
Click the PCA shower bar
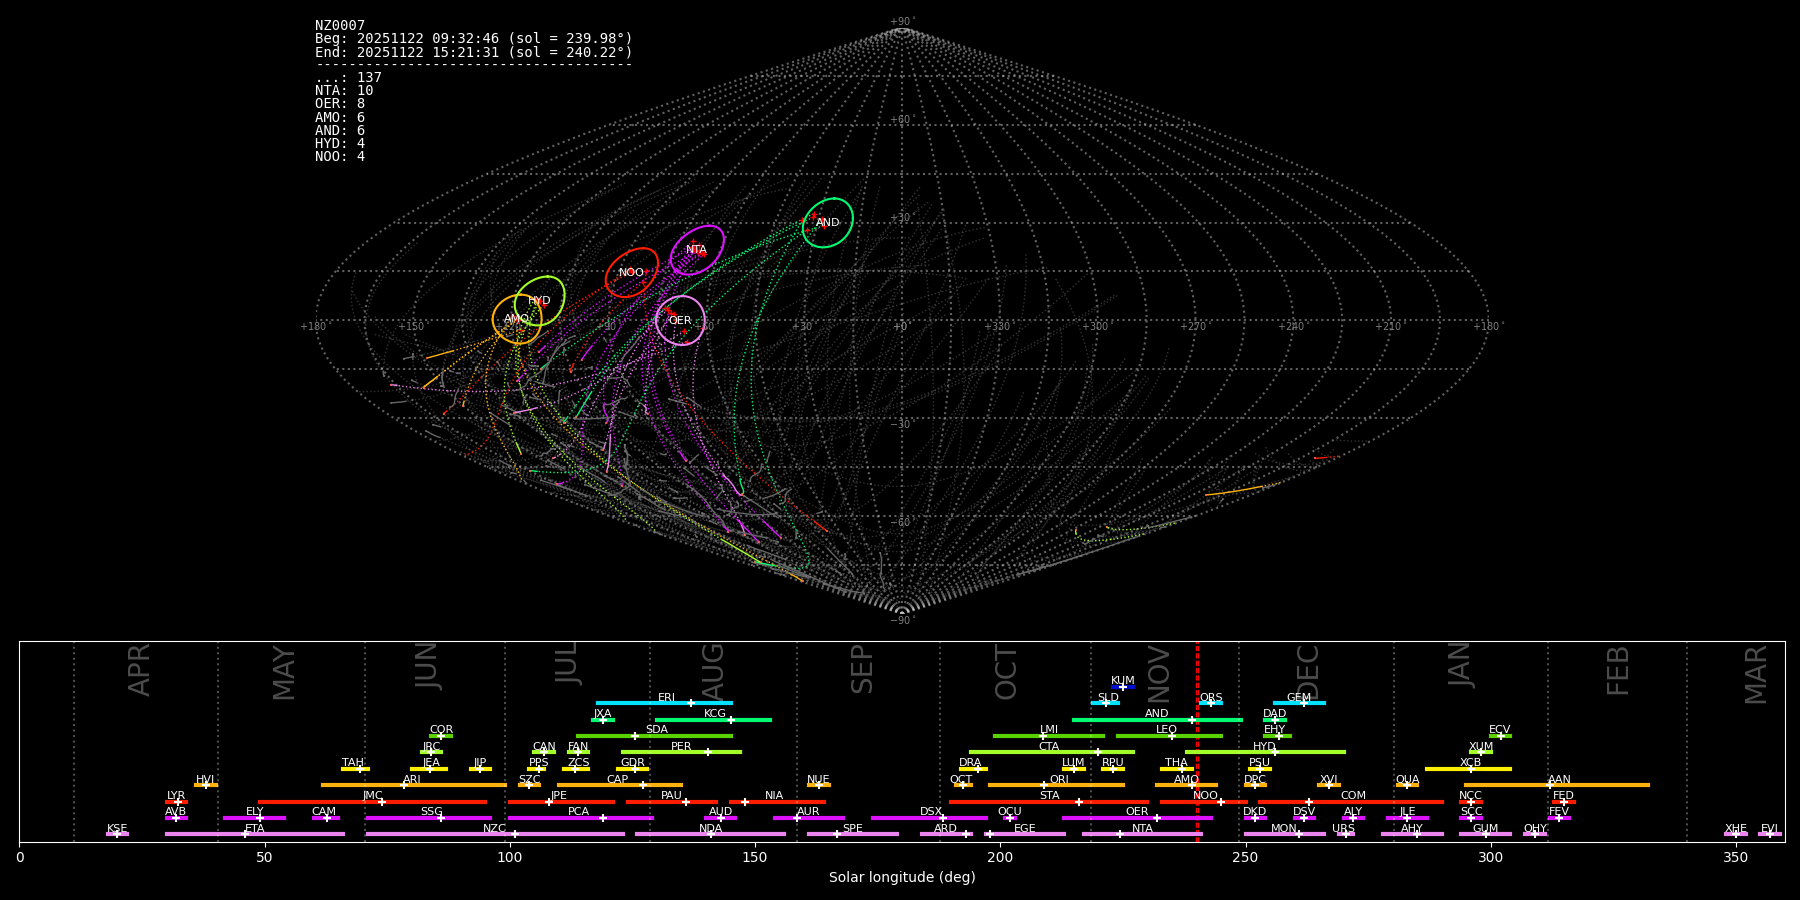pos(580,818)
